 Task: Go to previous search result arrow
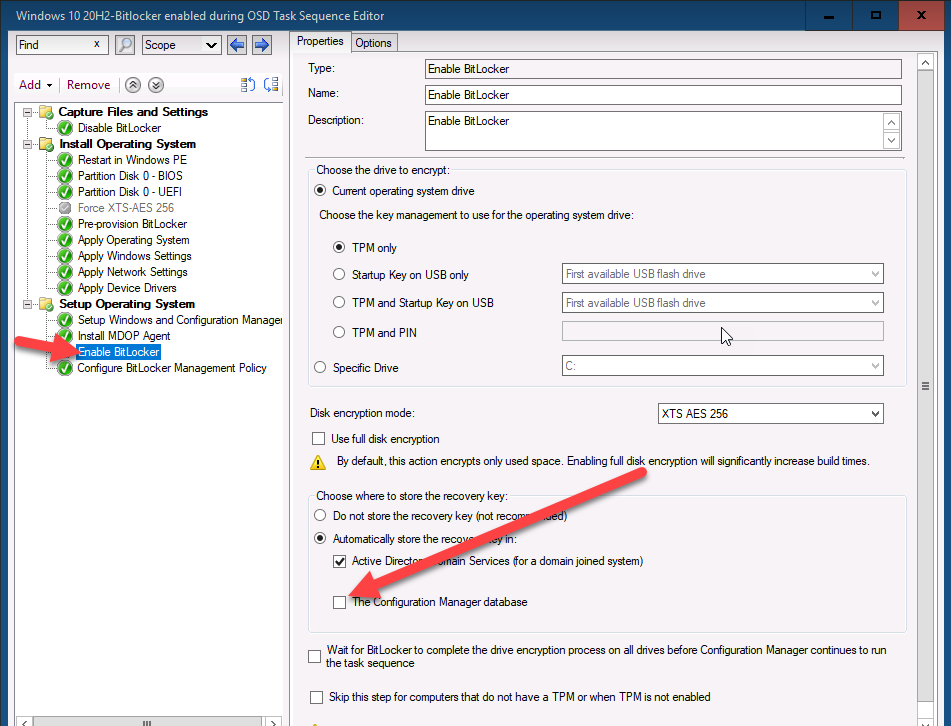[237, 45]
